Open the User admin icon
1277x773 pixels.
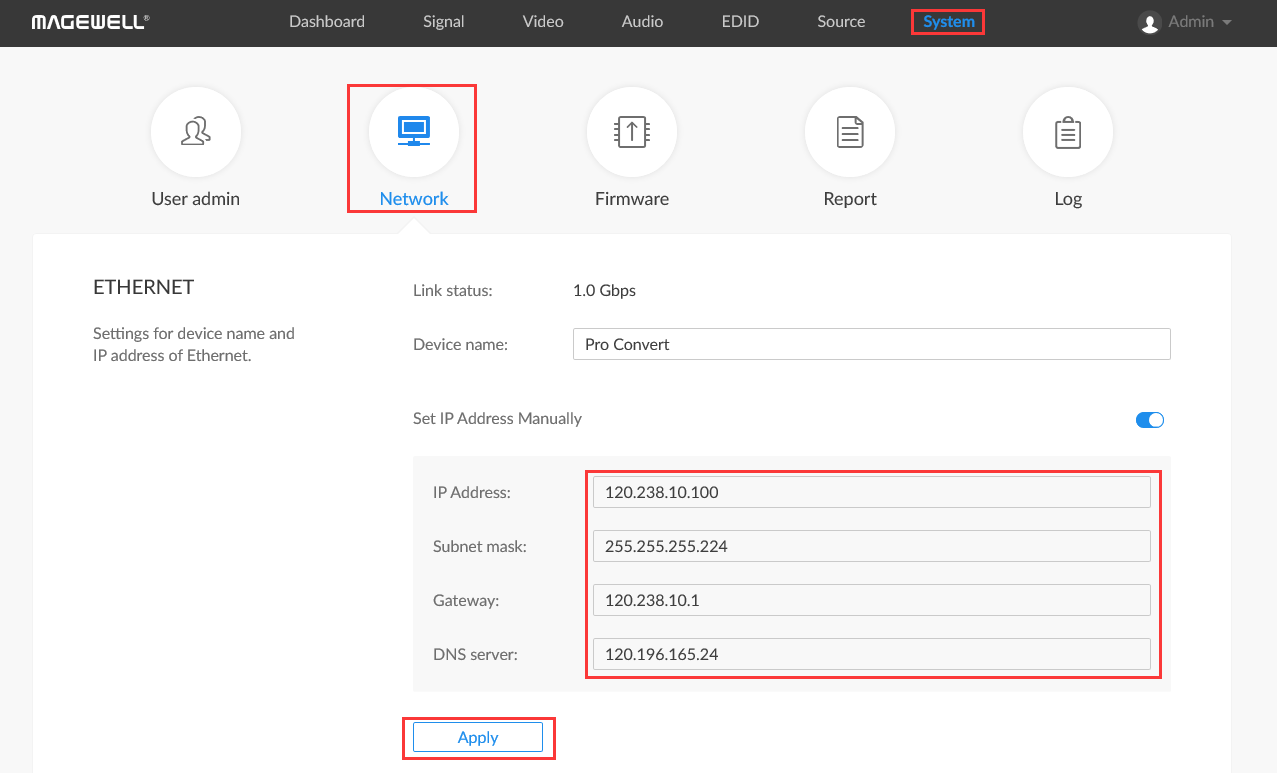pyautogui.click(x=195, y=132)
